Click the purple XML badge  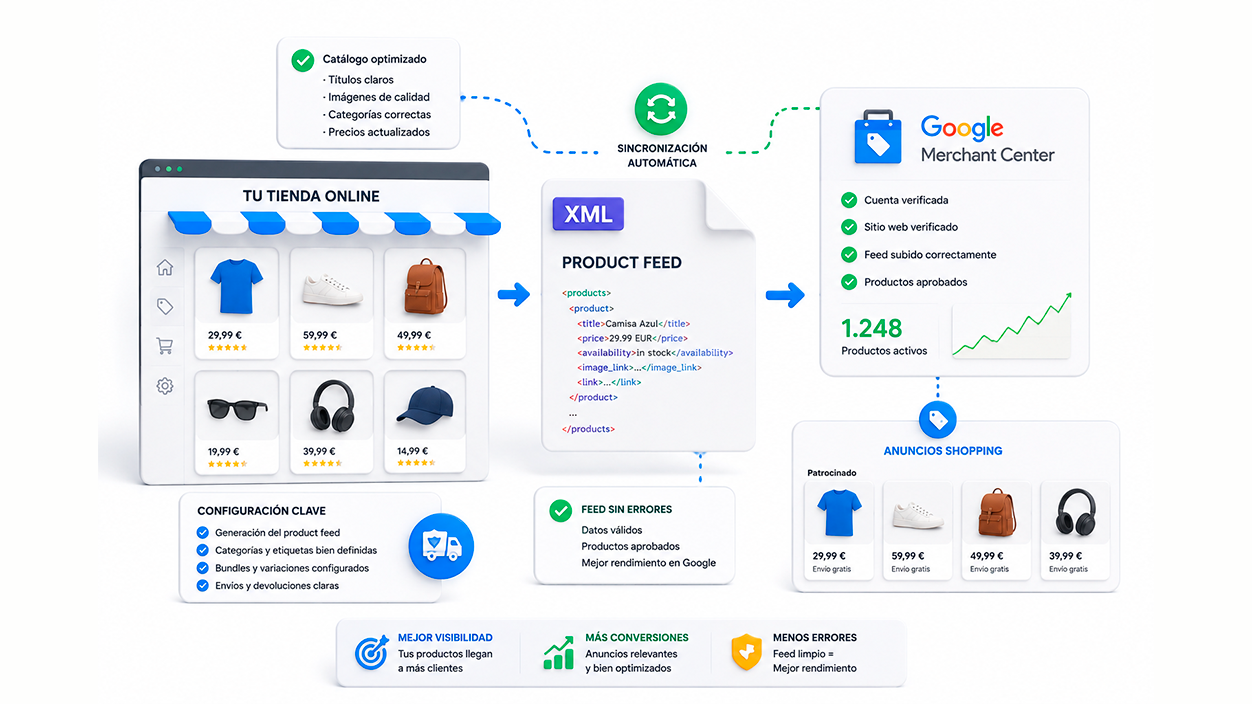pyautogui.click(x=588, y=214)
